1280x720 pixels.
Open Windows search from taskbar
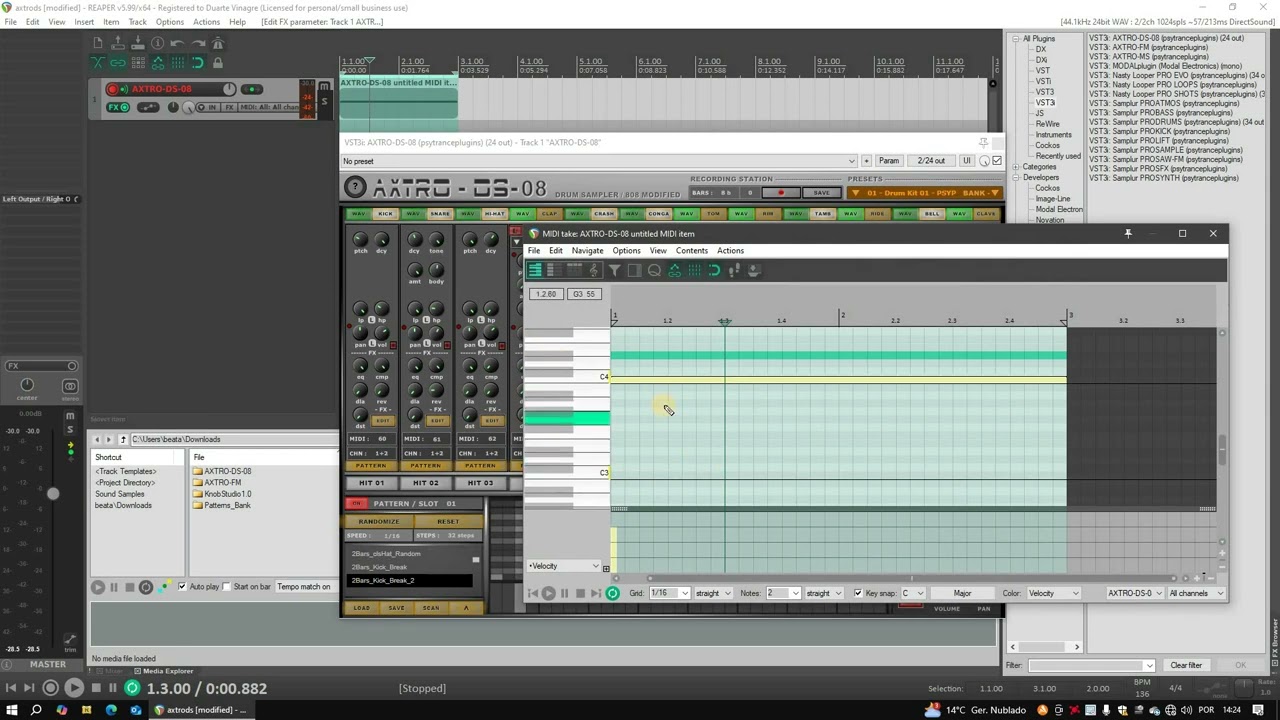tap(36, 710)
